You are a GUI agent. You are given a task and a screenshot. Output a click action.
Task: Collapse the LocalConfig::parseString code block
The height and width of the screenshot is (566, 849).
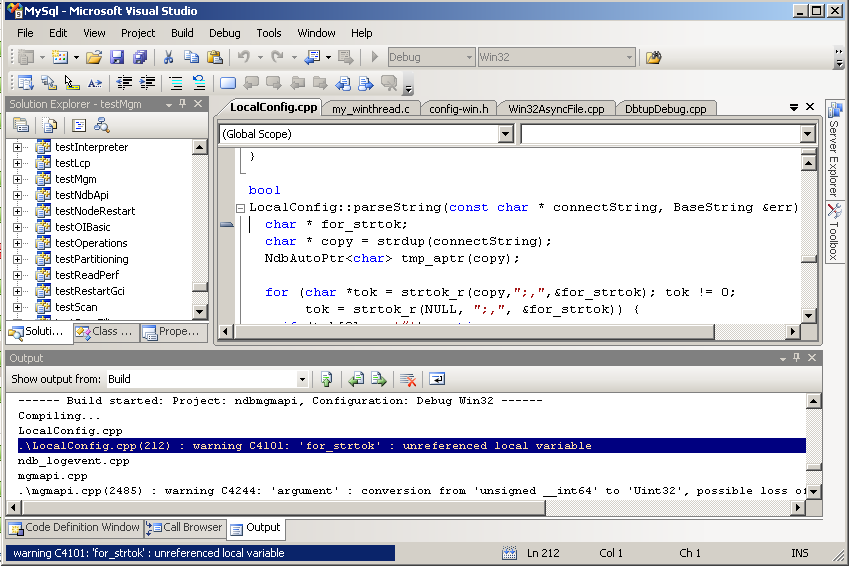pos(239,208)
